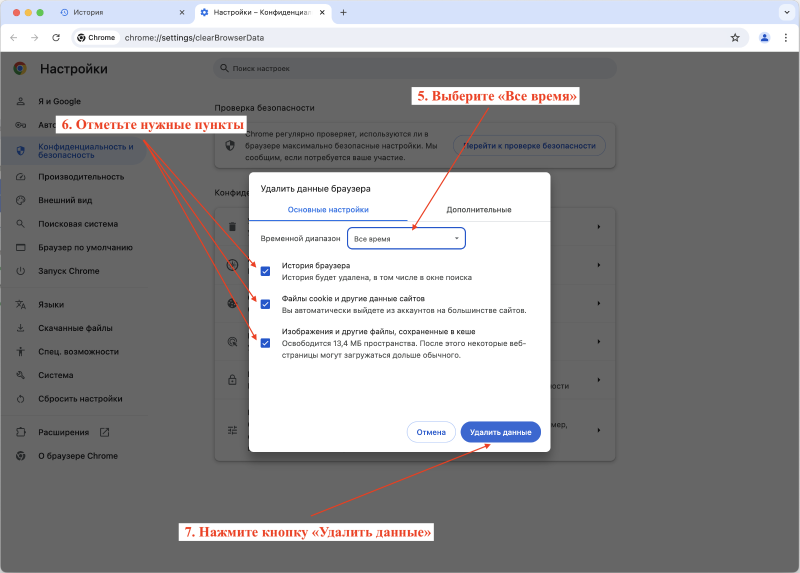
Task: Open Запуск Chrome settings
Action: pyautogui.click(x=69, y=271)
